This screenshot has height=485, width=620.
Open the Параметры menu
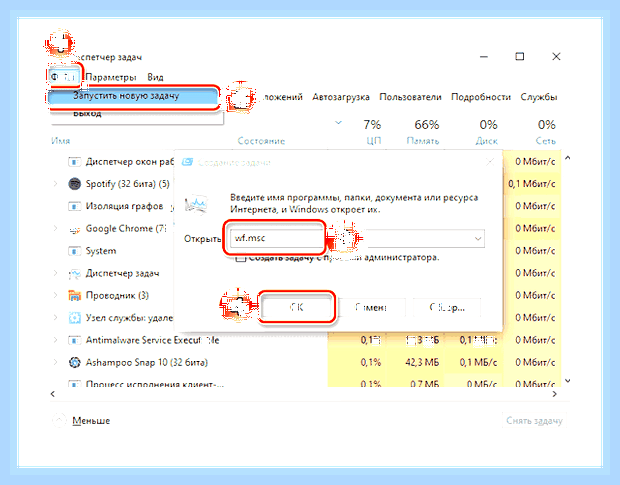pos(111,77)
